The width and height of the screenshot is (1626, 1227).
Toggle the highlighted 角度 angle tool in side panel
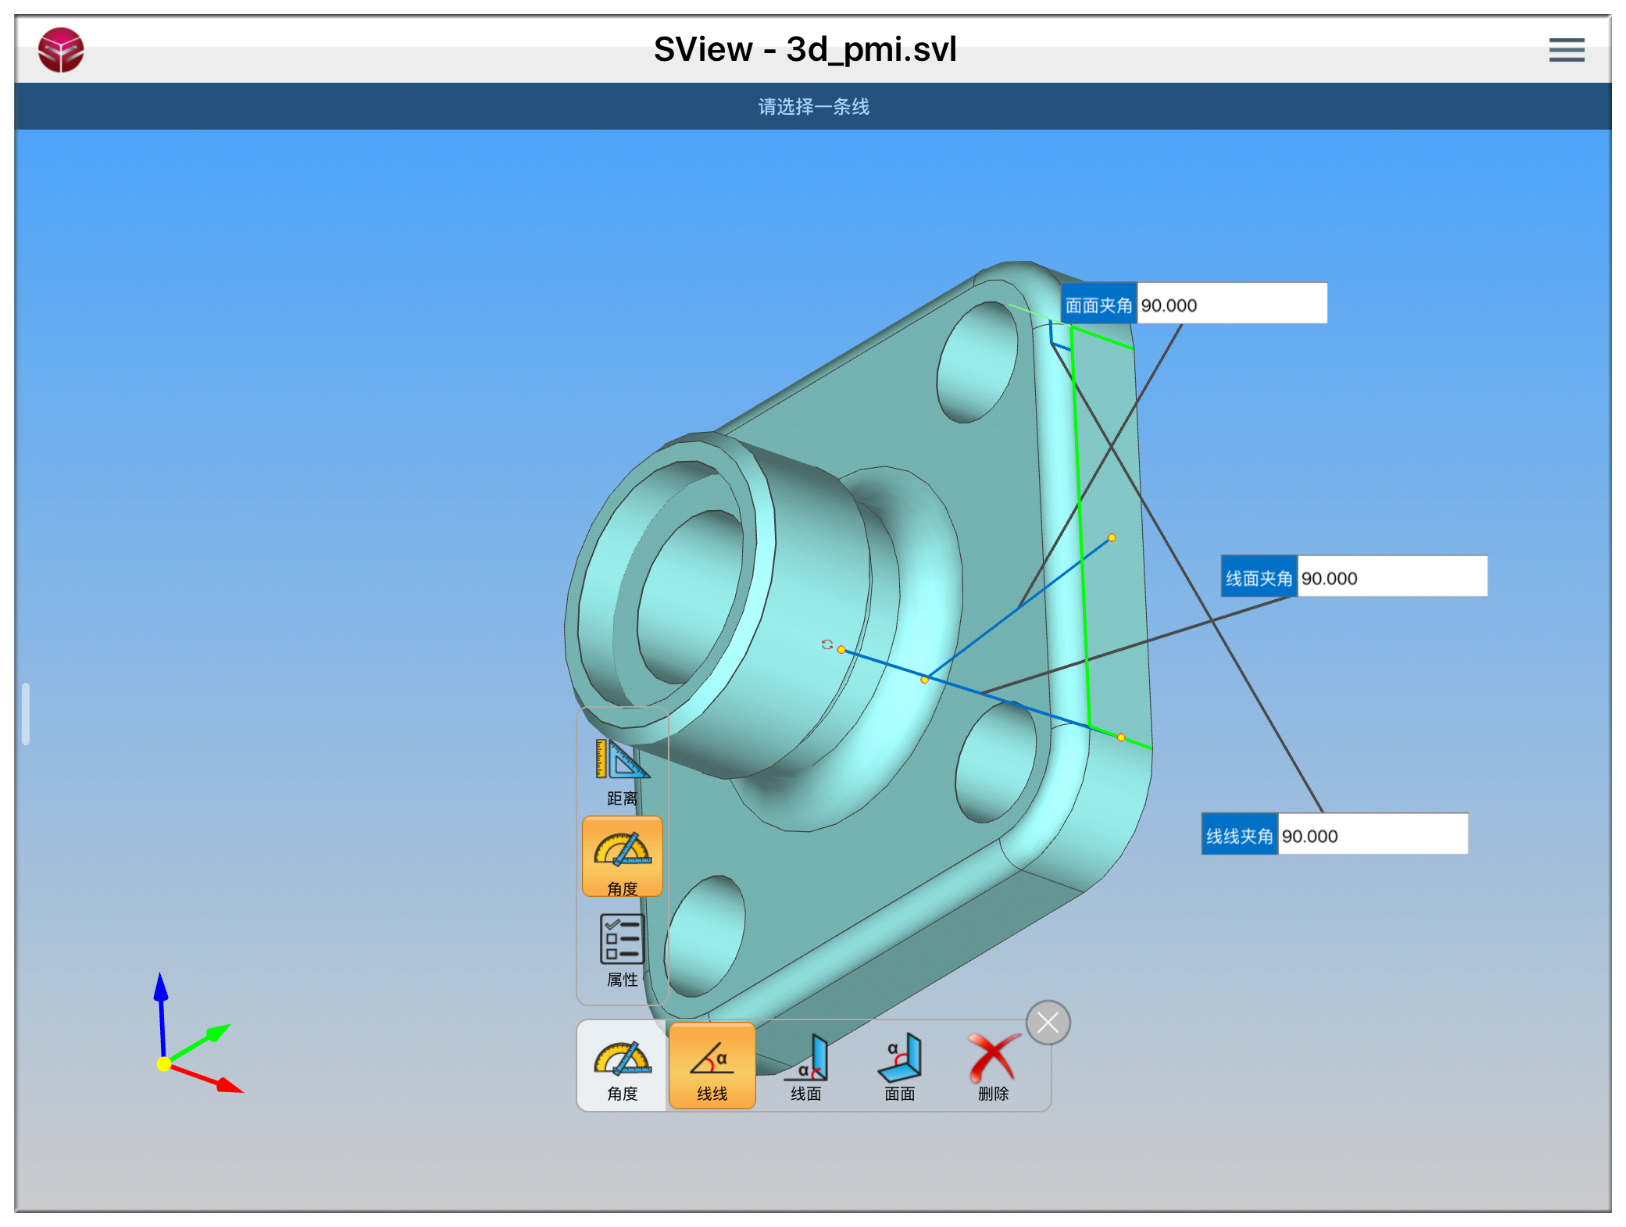622,857
